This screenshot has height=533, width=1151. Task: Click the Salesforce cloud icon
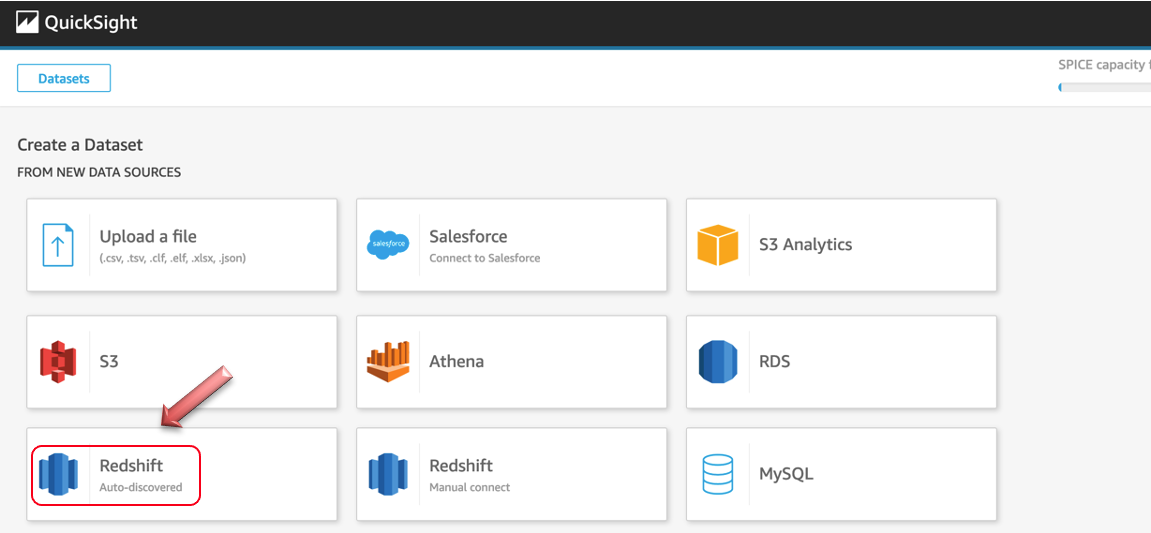click(x=388, y=244)
